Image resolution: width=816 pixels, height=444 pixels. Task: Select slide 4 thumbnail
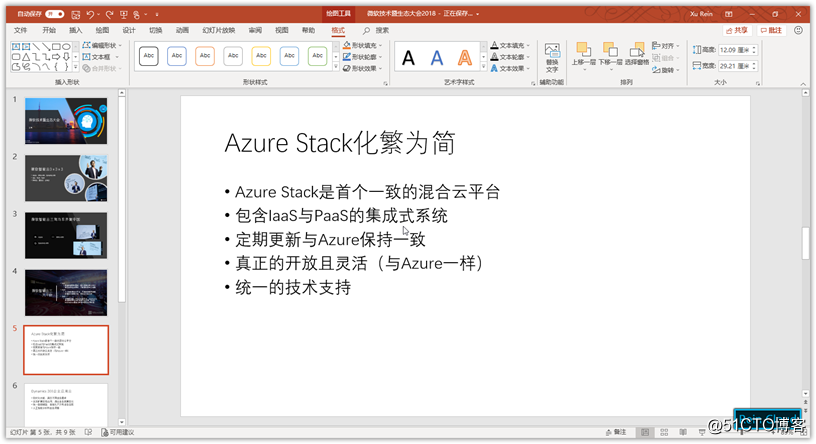click(66, 293)
